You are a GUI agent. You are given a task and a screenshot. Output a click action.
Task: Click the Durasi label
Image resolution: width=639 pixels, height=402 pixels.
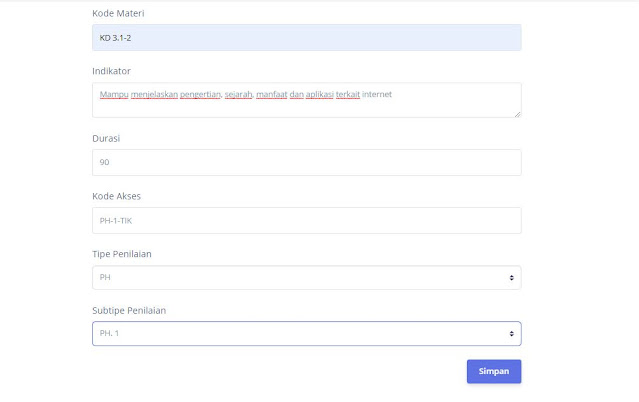106,138
